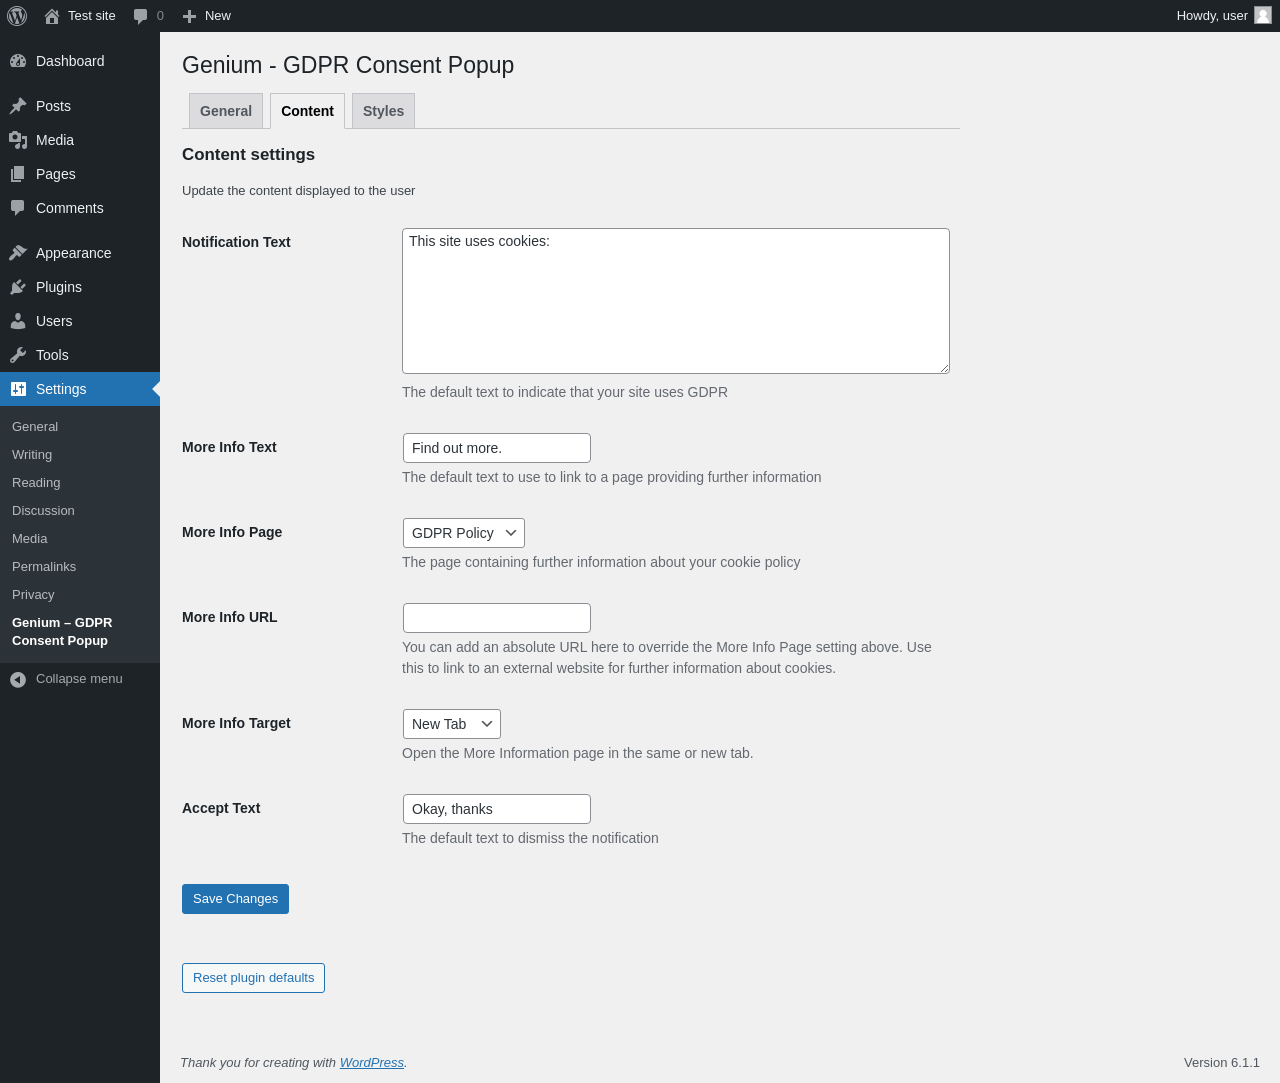Click the Content settings heading
This screenshot has height=1083, width=1280.
point(248,154)
